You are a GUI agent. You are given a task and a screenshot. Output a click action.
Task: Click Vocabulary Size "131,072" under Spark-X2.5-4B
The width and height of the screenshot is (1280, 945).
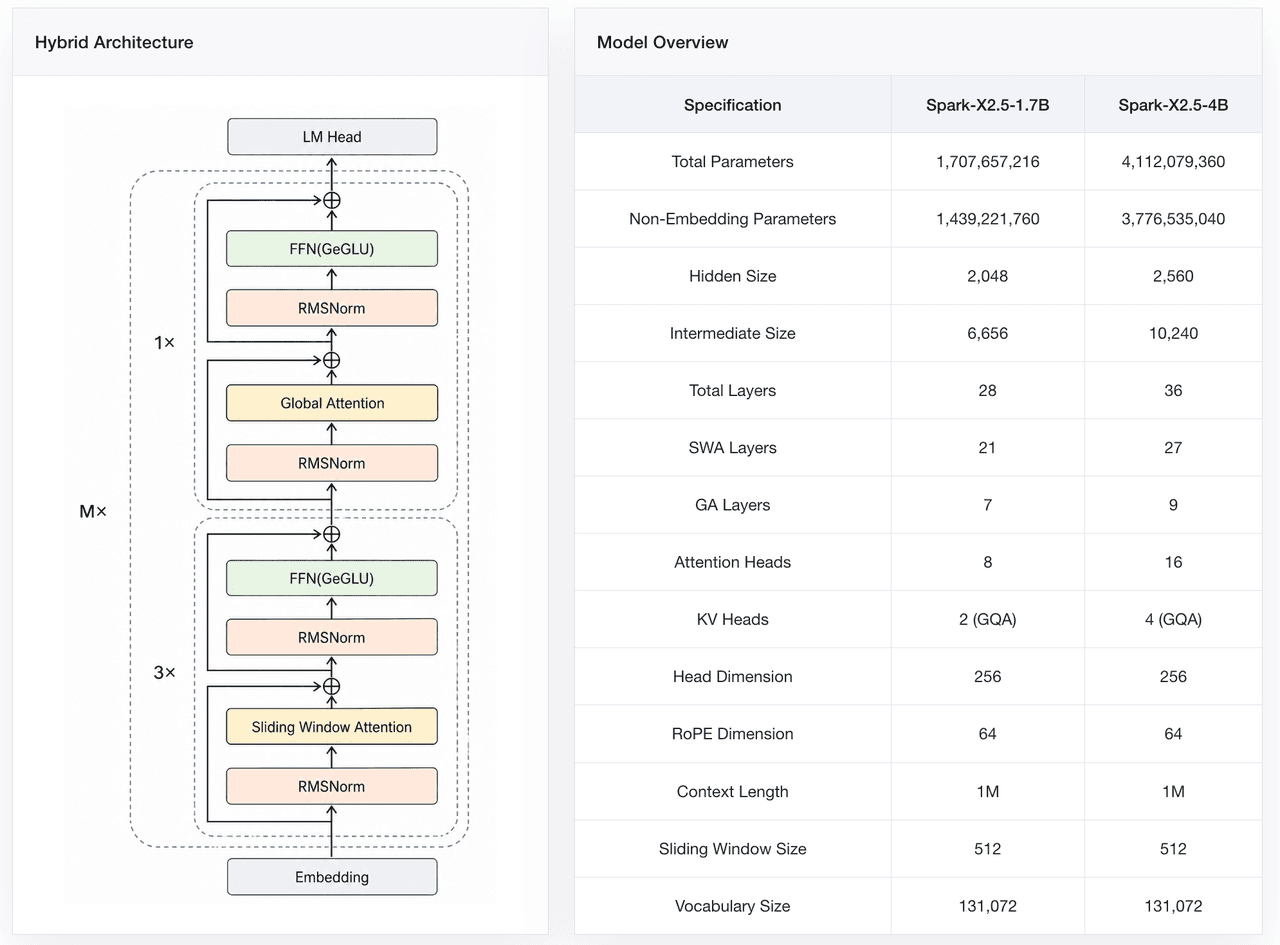coord(1173,906)
